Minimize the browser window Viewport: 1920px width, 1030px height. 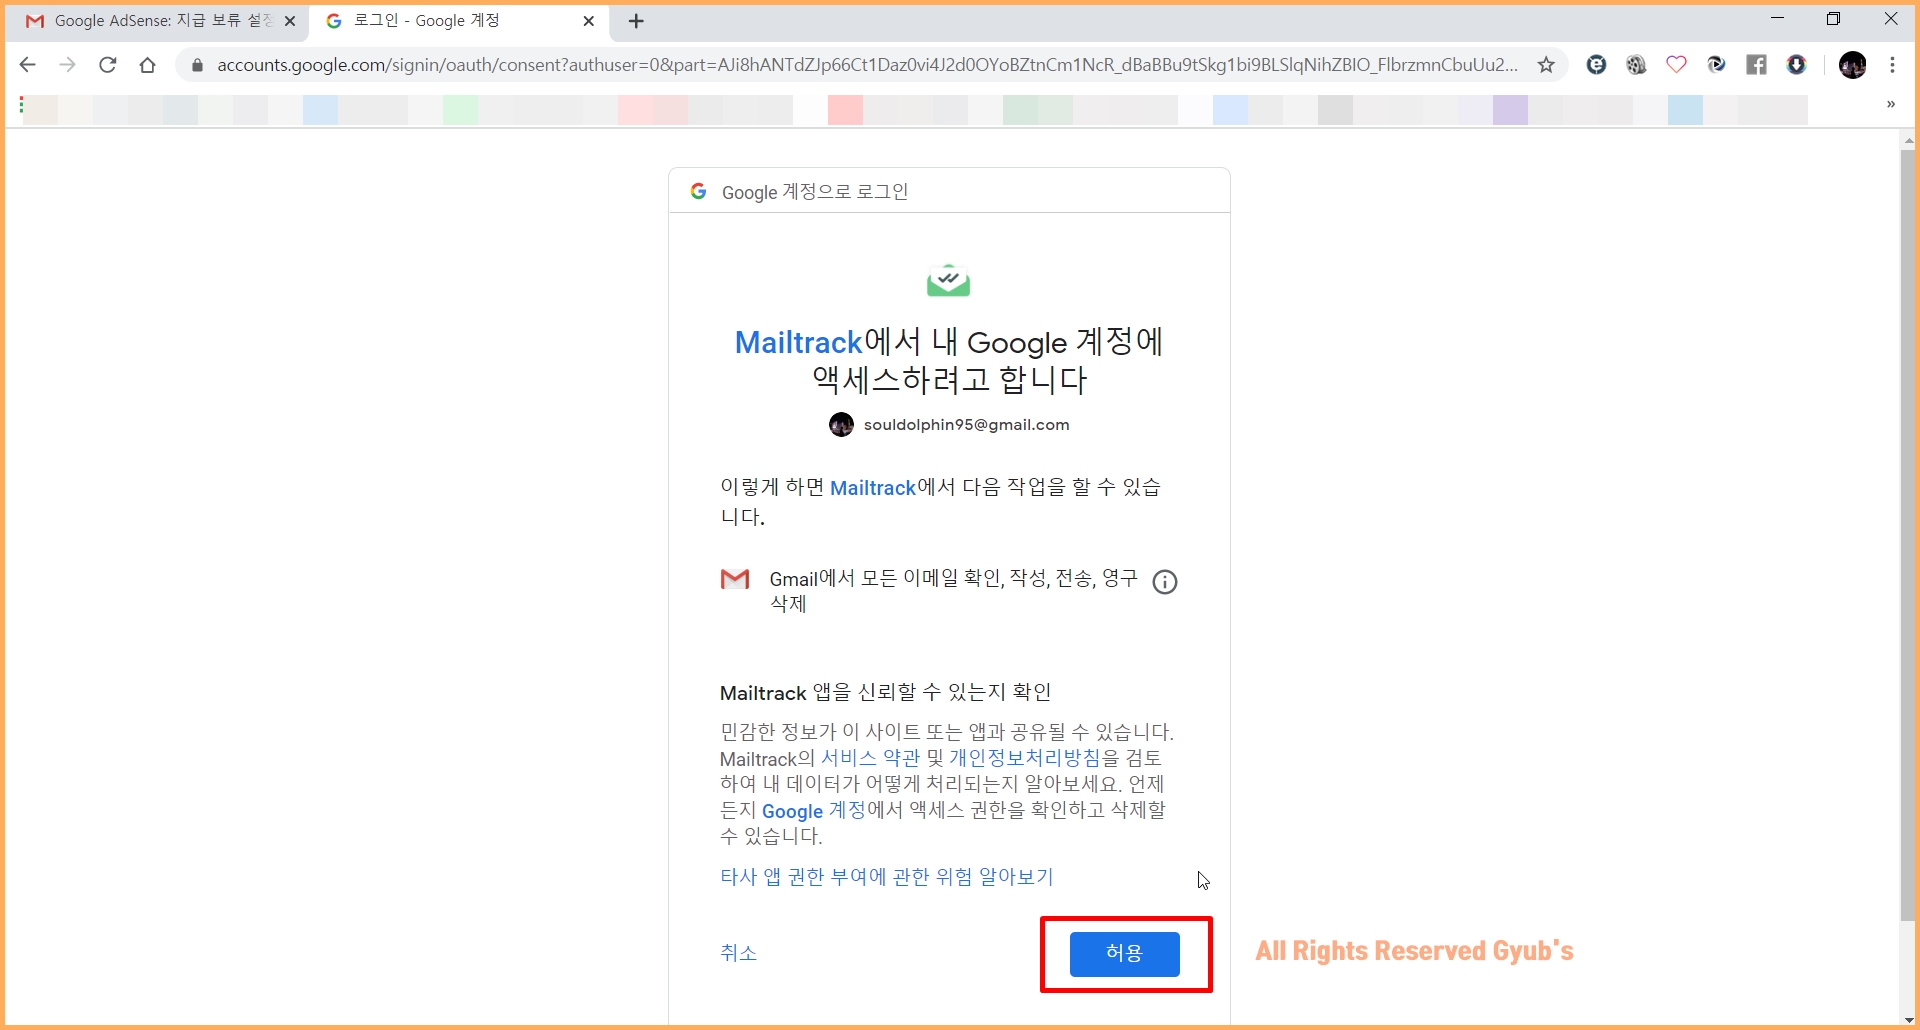point(1777,19)
